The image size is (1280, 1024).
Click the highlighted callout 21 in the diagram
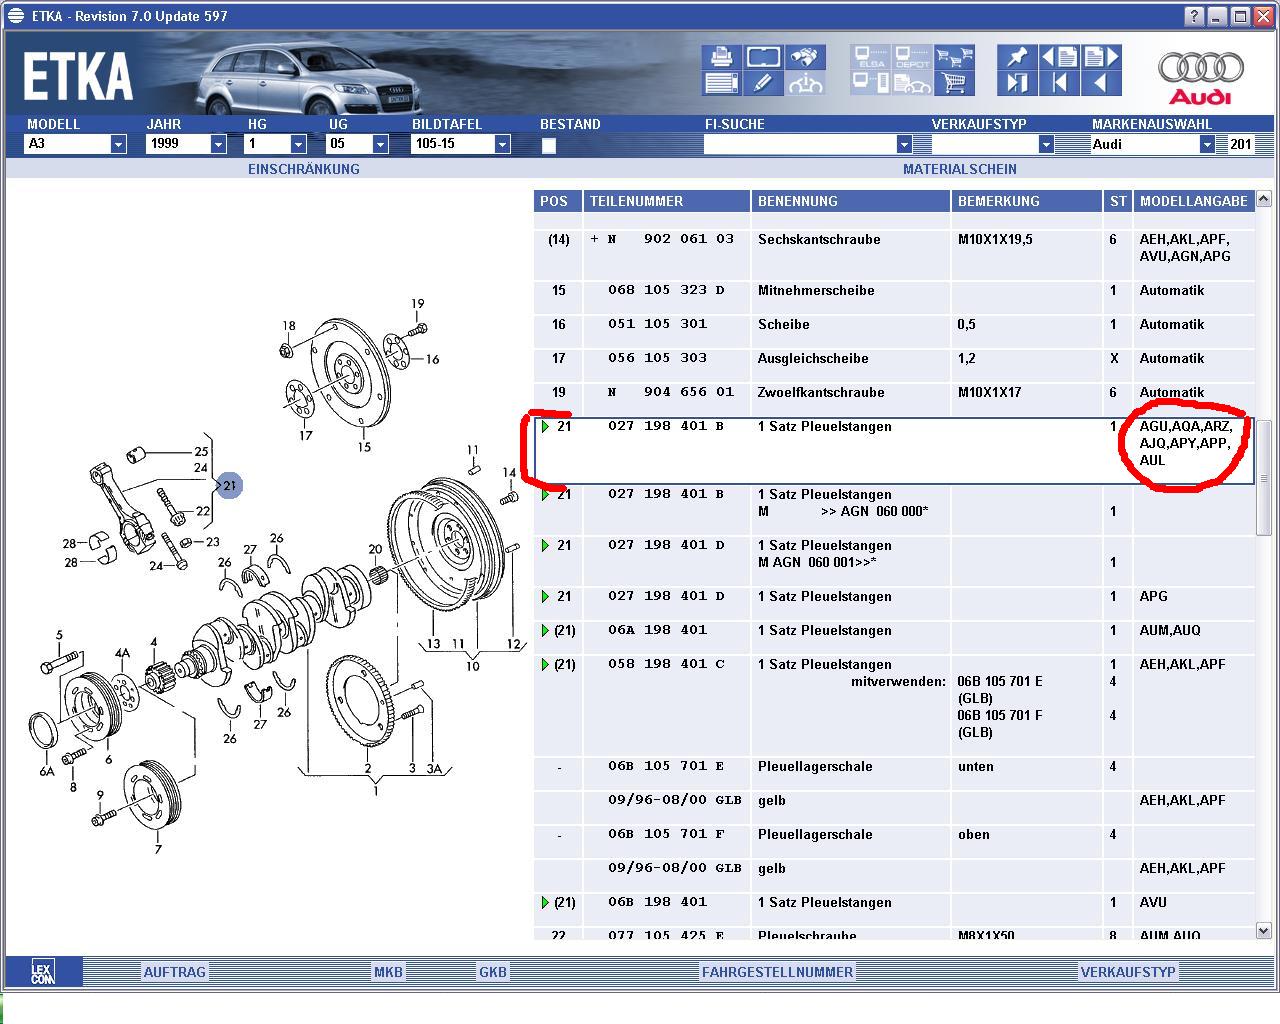(x=230, y=486)
